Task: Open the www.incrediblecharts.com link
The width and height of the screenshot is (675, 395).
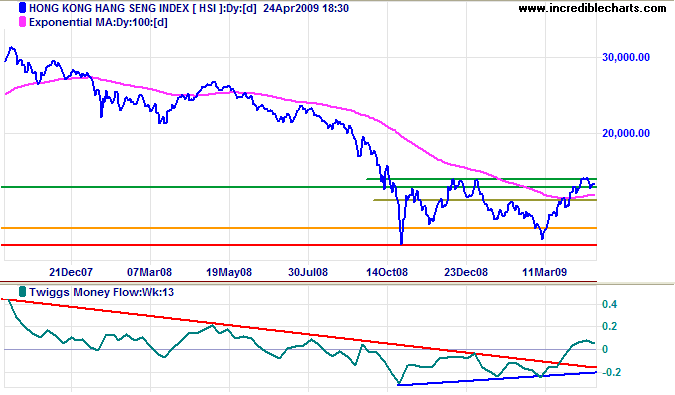Action: pos(592,8)
